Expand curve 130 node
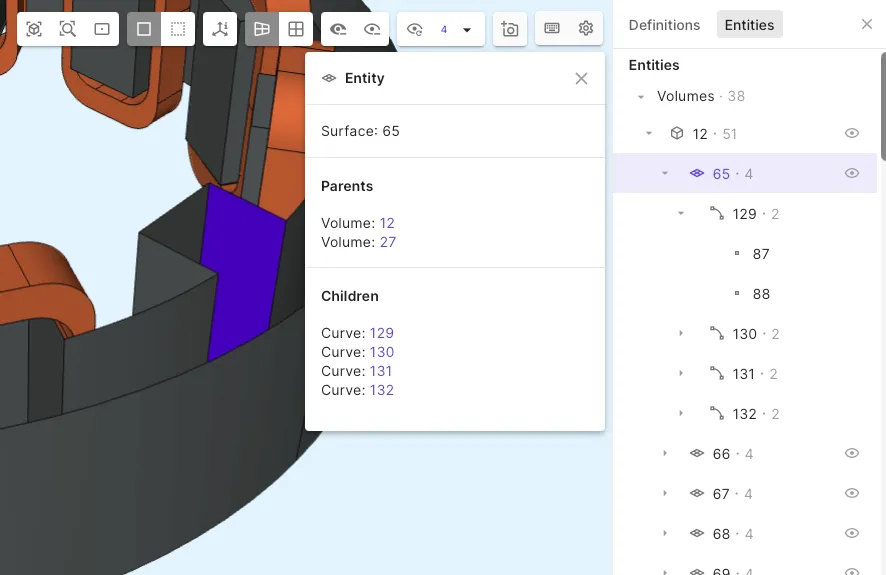Image resolution: width=886 pixels, height=575 pixels. pos(681,333)
